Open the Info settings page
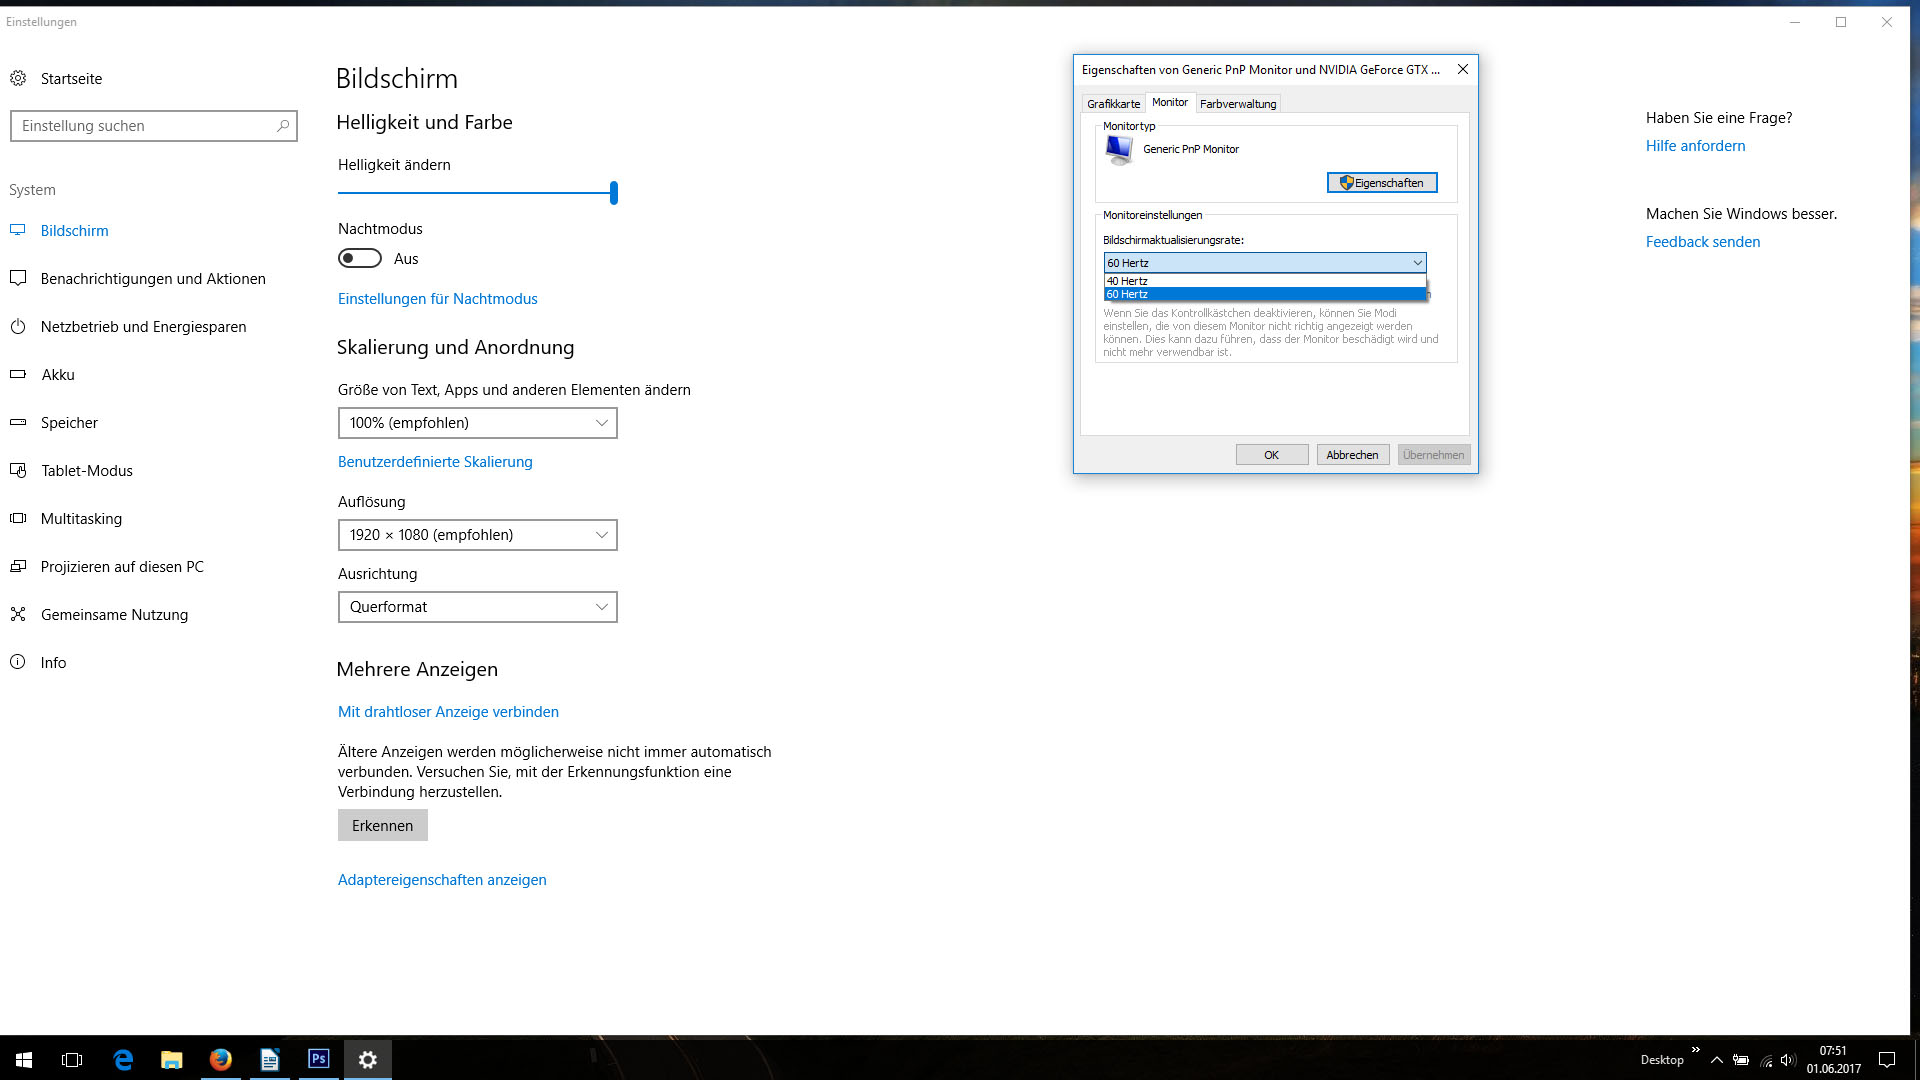Viewport: 1920px width, 1080px height. 53,663
